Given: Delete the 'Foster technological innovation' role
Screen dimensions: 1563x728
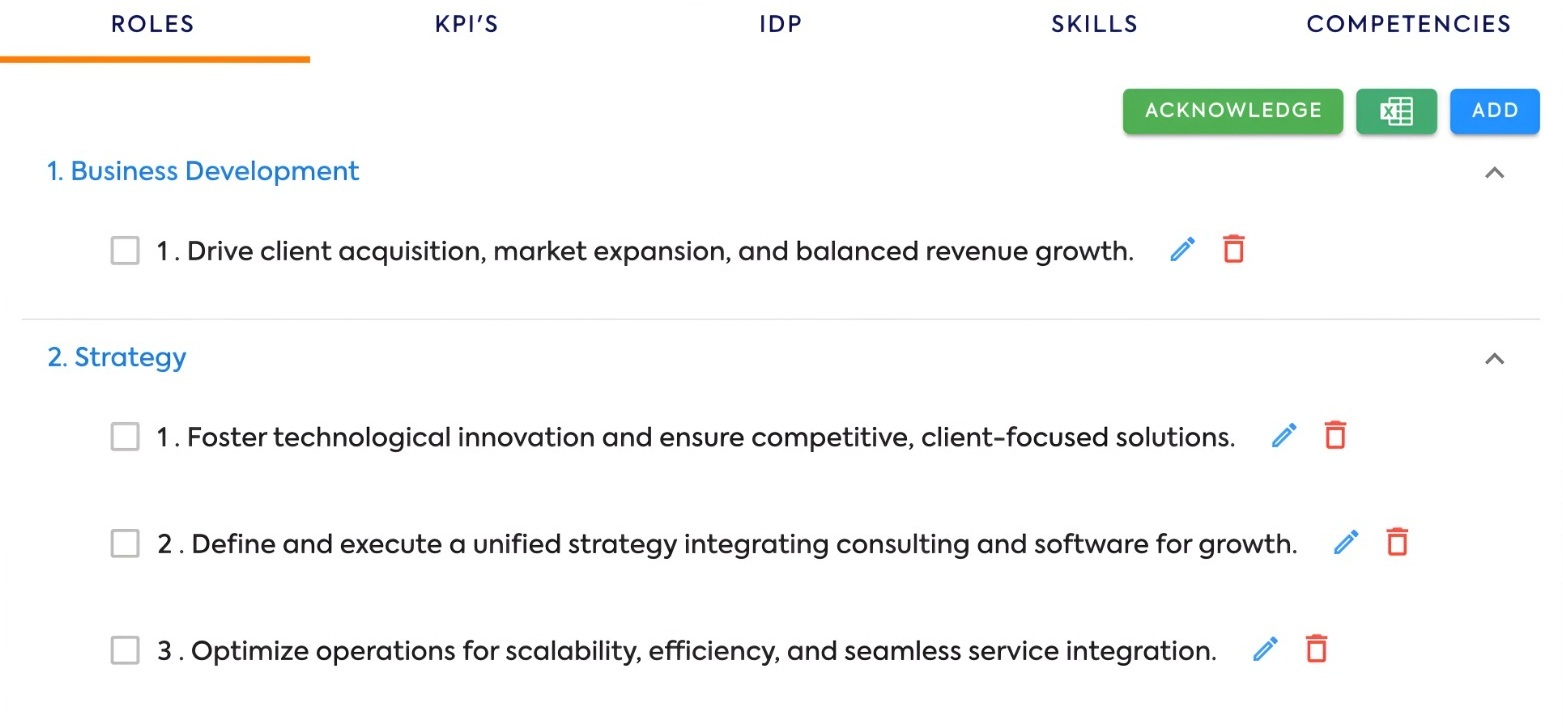Looking at the screenshot, I should tap(1335, 435).
